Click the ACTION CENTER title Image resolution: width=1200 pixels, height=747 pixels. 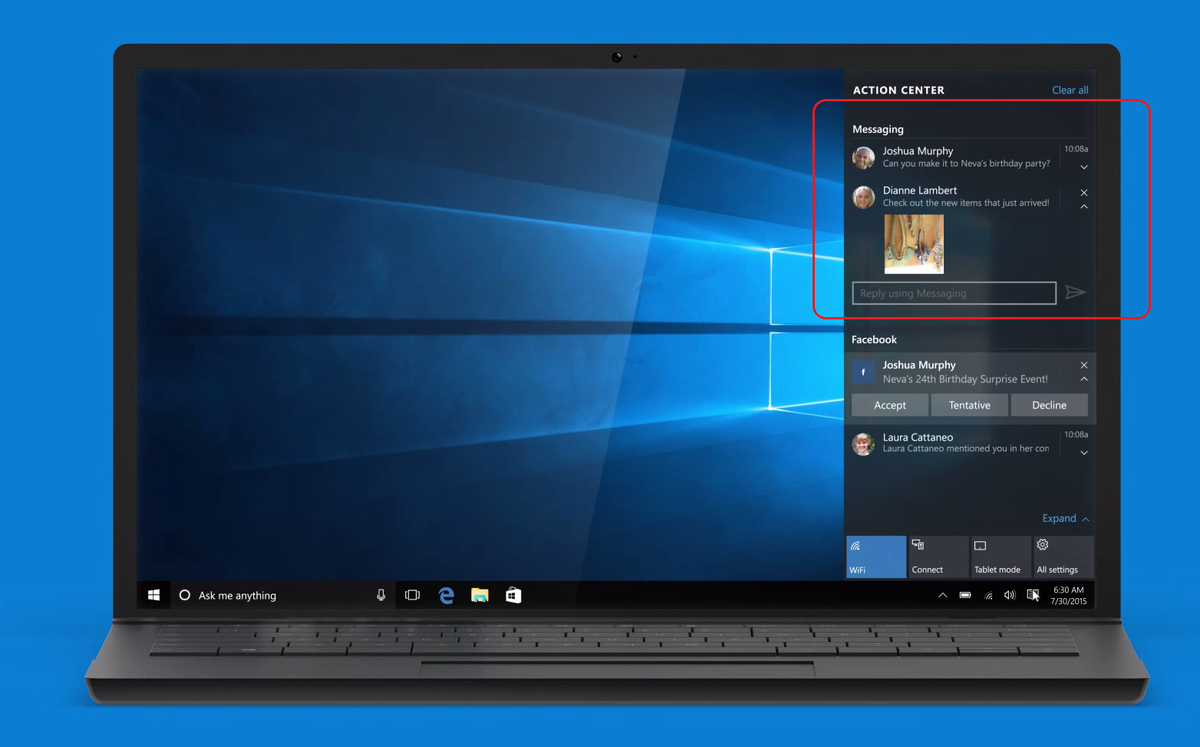click(x=898, y=90)
